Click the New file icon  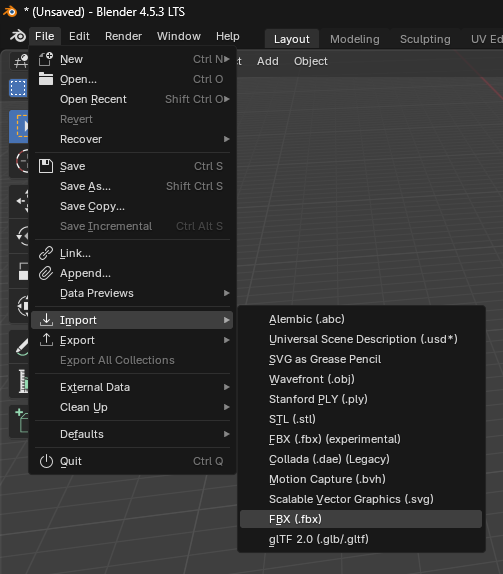(x=46, y=59)
